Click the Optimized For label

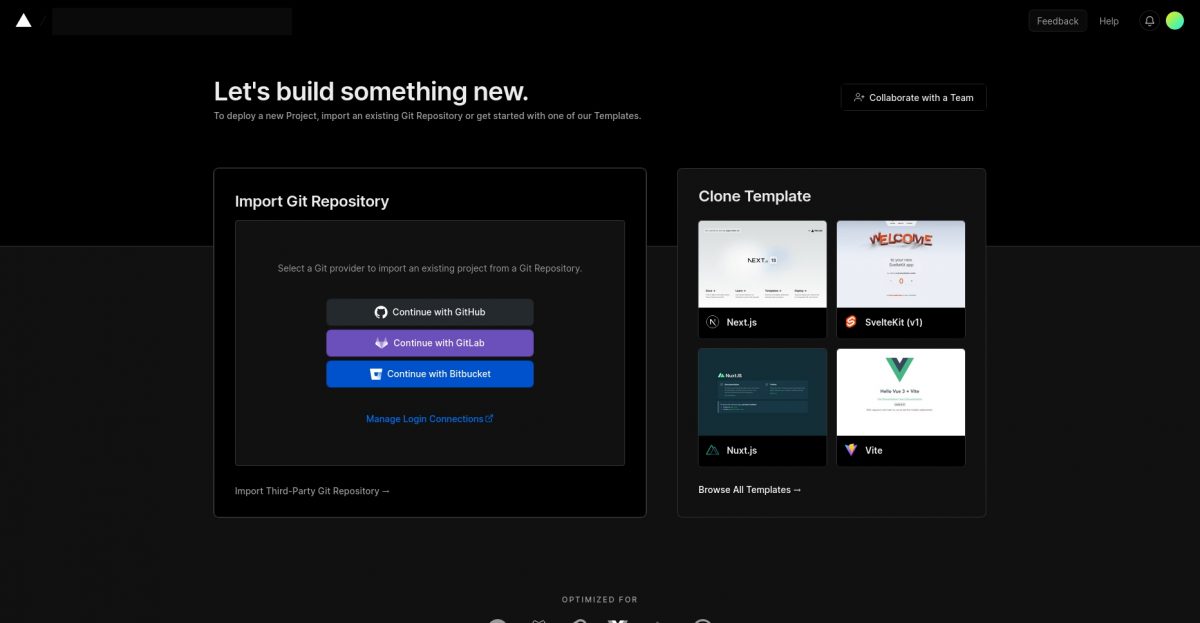tap(600, 600)
